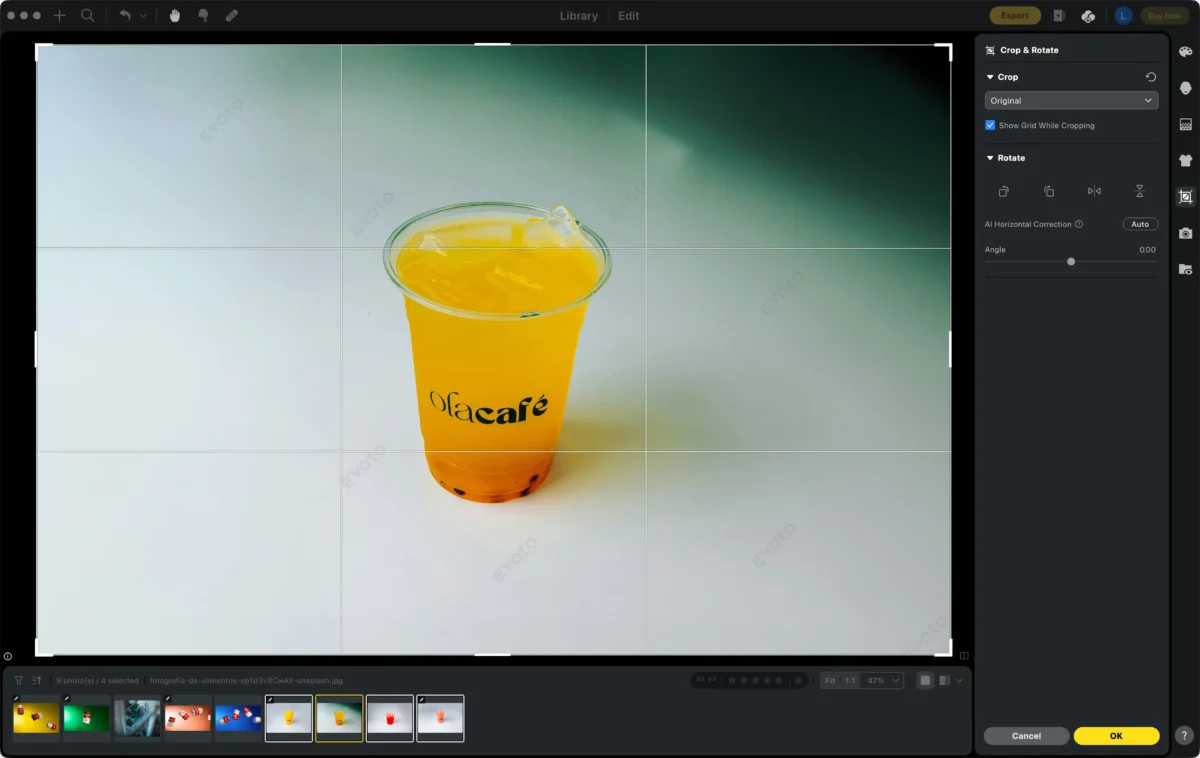Click the undo arrow icon
This screenshot has height=758, width=1200.
pos(125,16)
